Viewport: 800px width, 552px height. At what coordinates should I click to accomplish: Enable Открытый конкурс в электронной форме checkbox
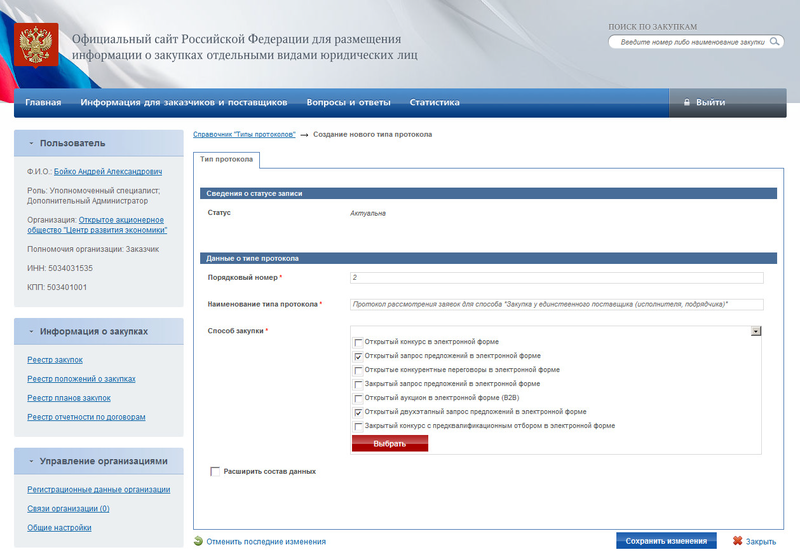click(x=359, y=342)
